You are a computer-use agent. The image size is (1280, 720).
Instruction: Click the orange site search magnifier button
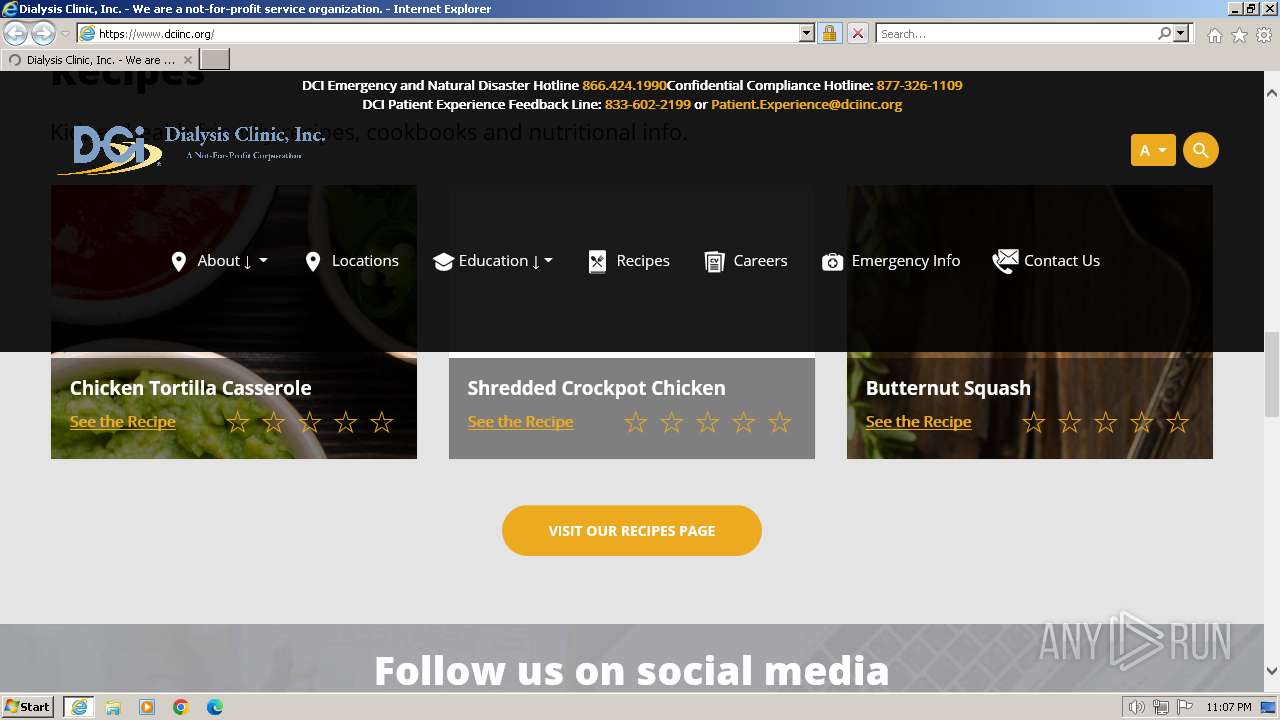coord(1200,150)
